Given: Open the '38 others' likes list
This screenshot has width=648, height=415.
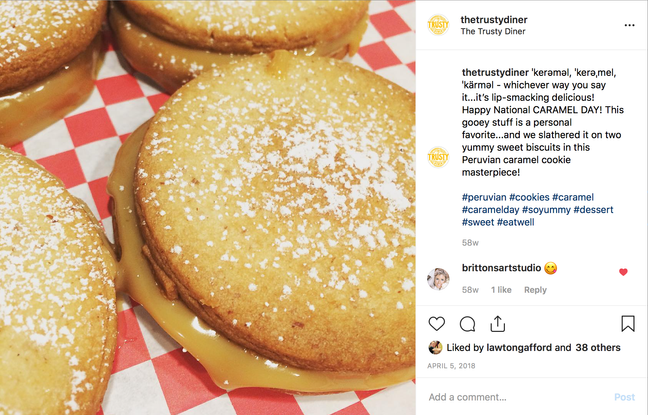Looking at the screenshot, I should pos(598,348).
